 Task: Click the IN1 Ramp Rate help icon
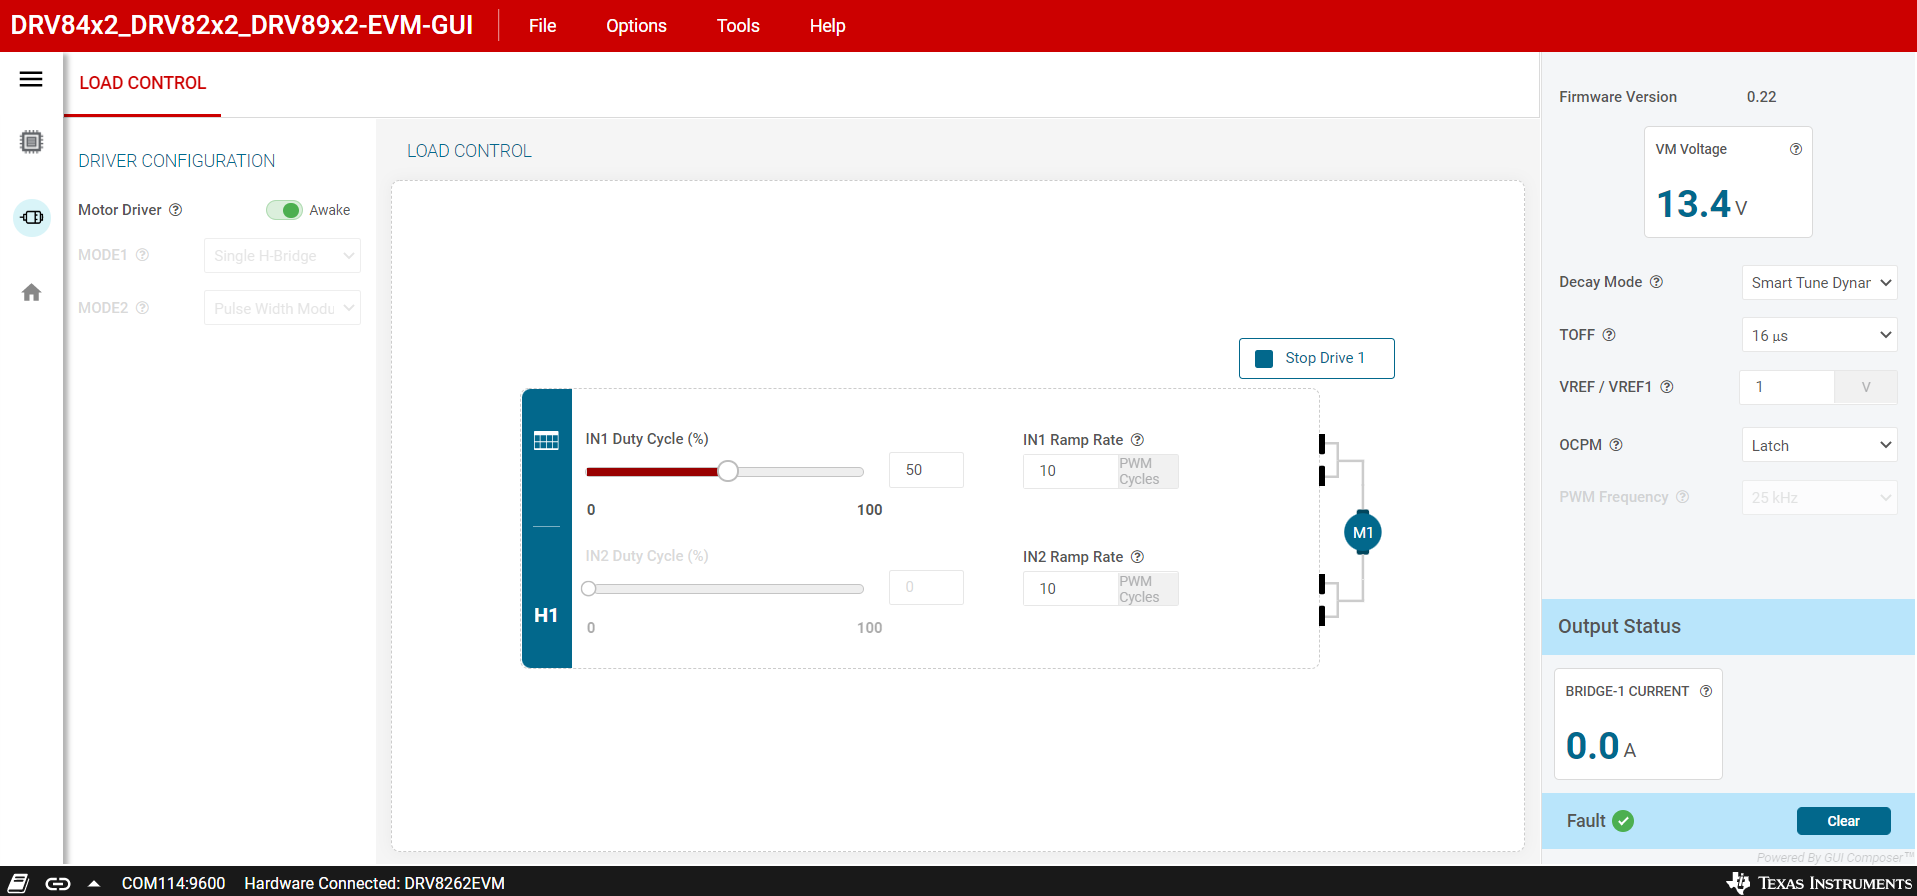pyautogui.click(x=1137, y=440)
